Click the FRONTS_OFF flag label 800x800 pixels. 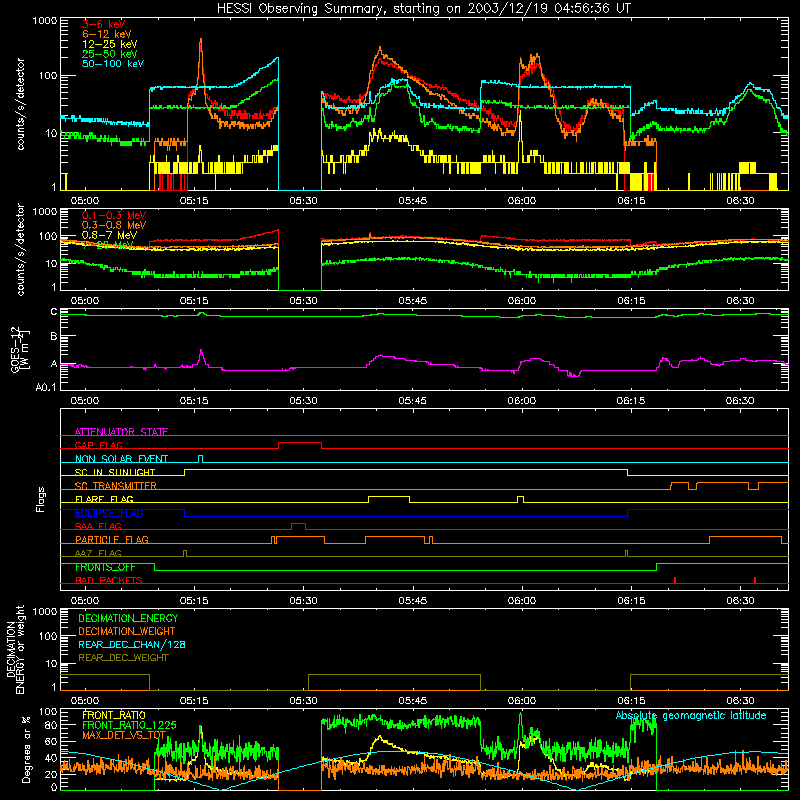coord(105,567)
